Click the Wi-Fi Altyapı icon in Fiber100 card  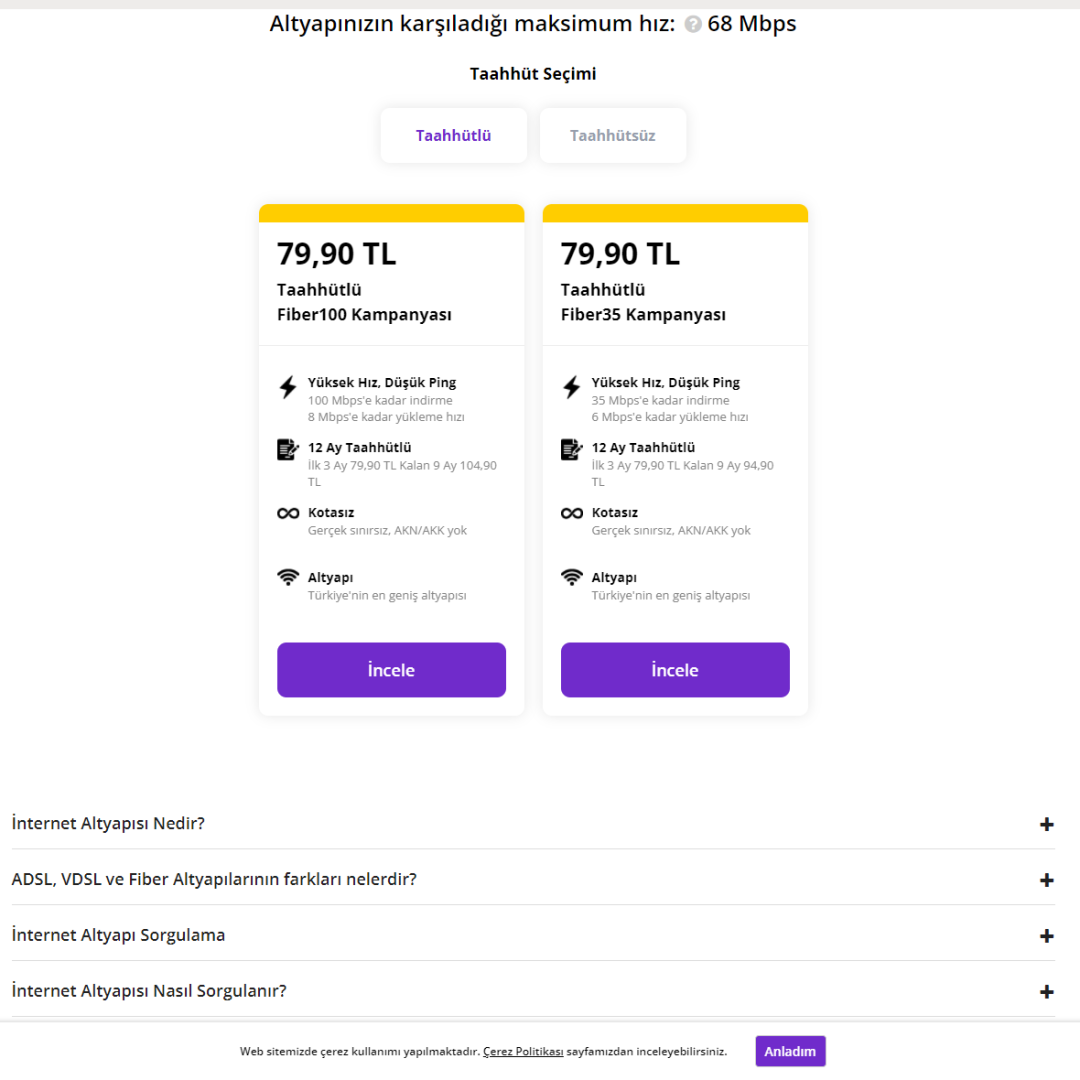coord(288,577)
